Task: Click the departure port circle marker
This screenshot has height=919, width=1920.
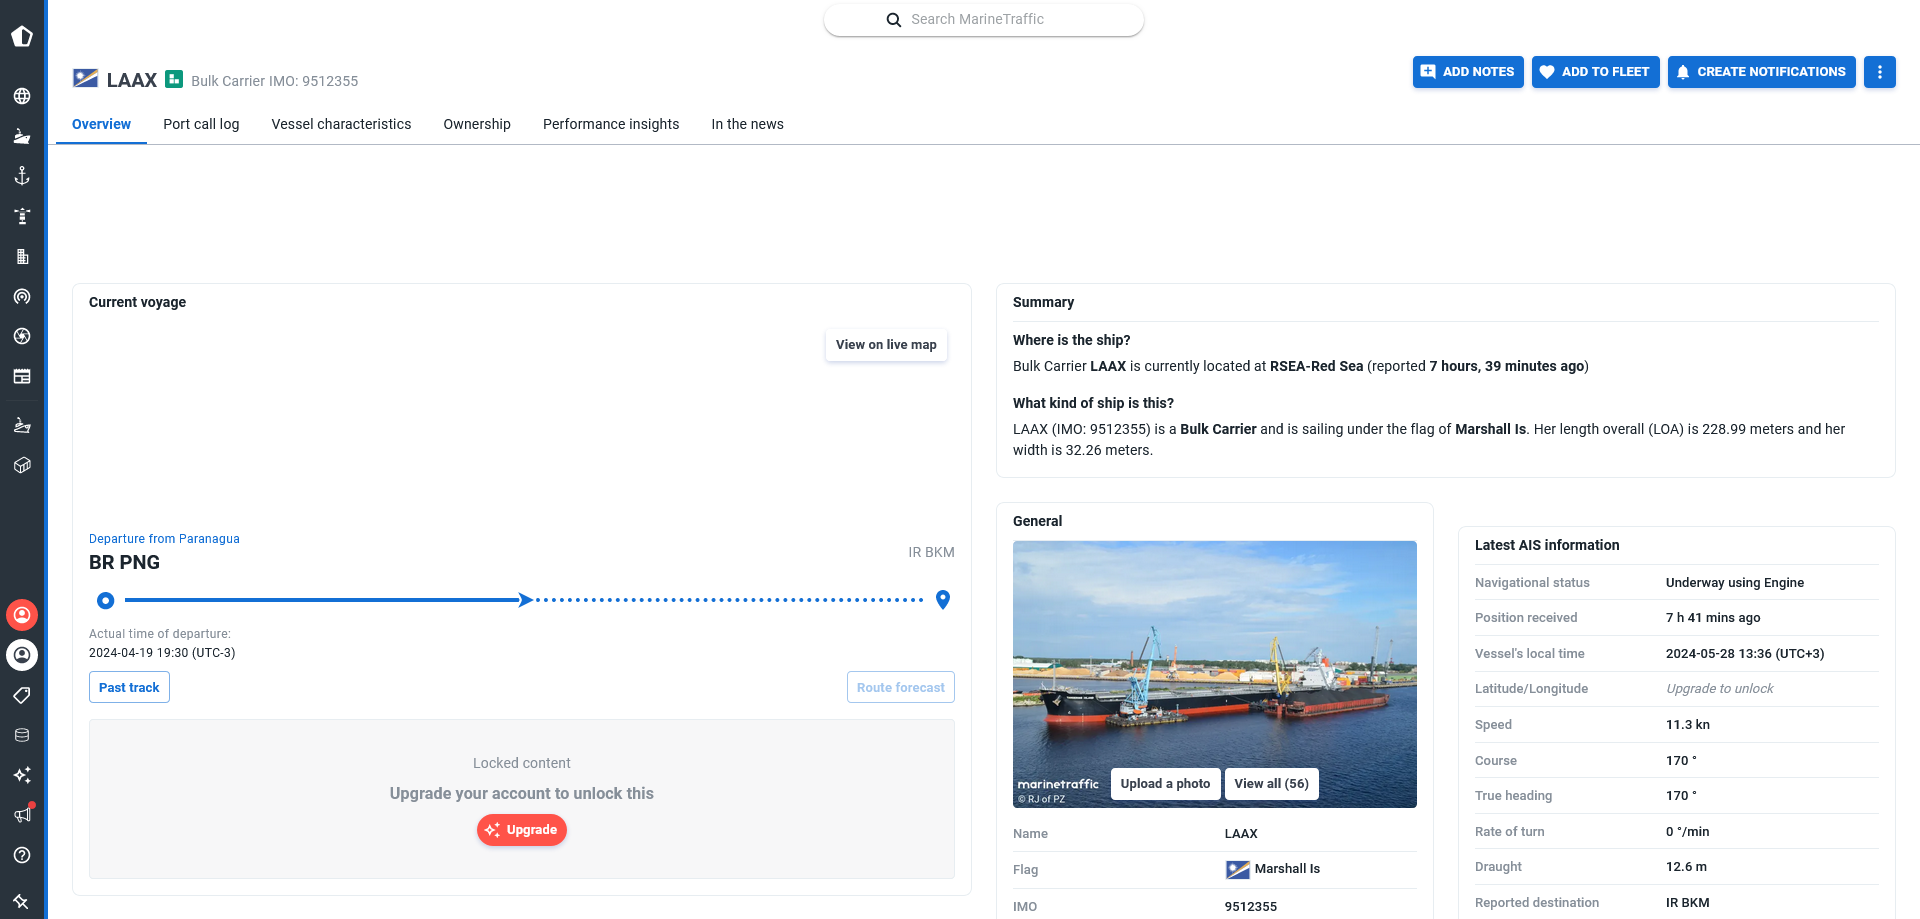Action: [105, 600]
